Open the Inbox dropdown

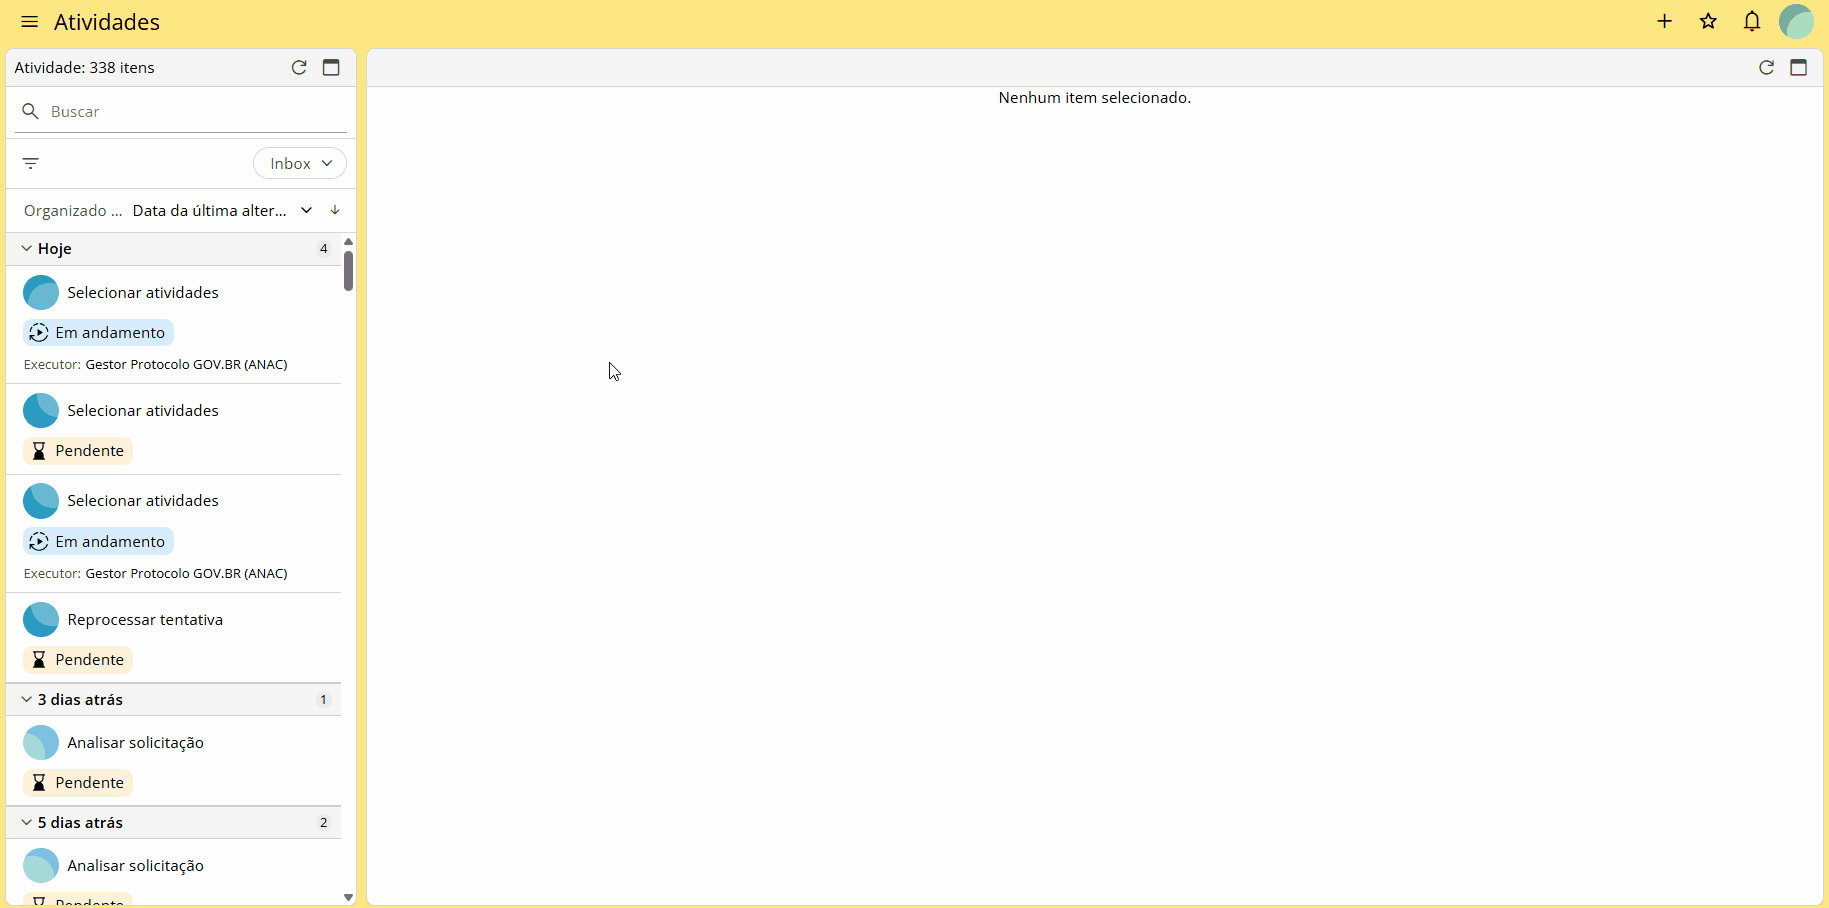tap(300, 163)
